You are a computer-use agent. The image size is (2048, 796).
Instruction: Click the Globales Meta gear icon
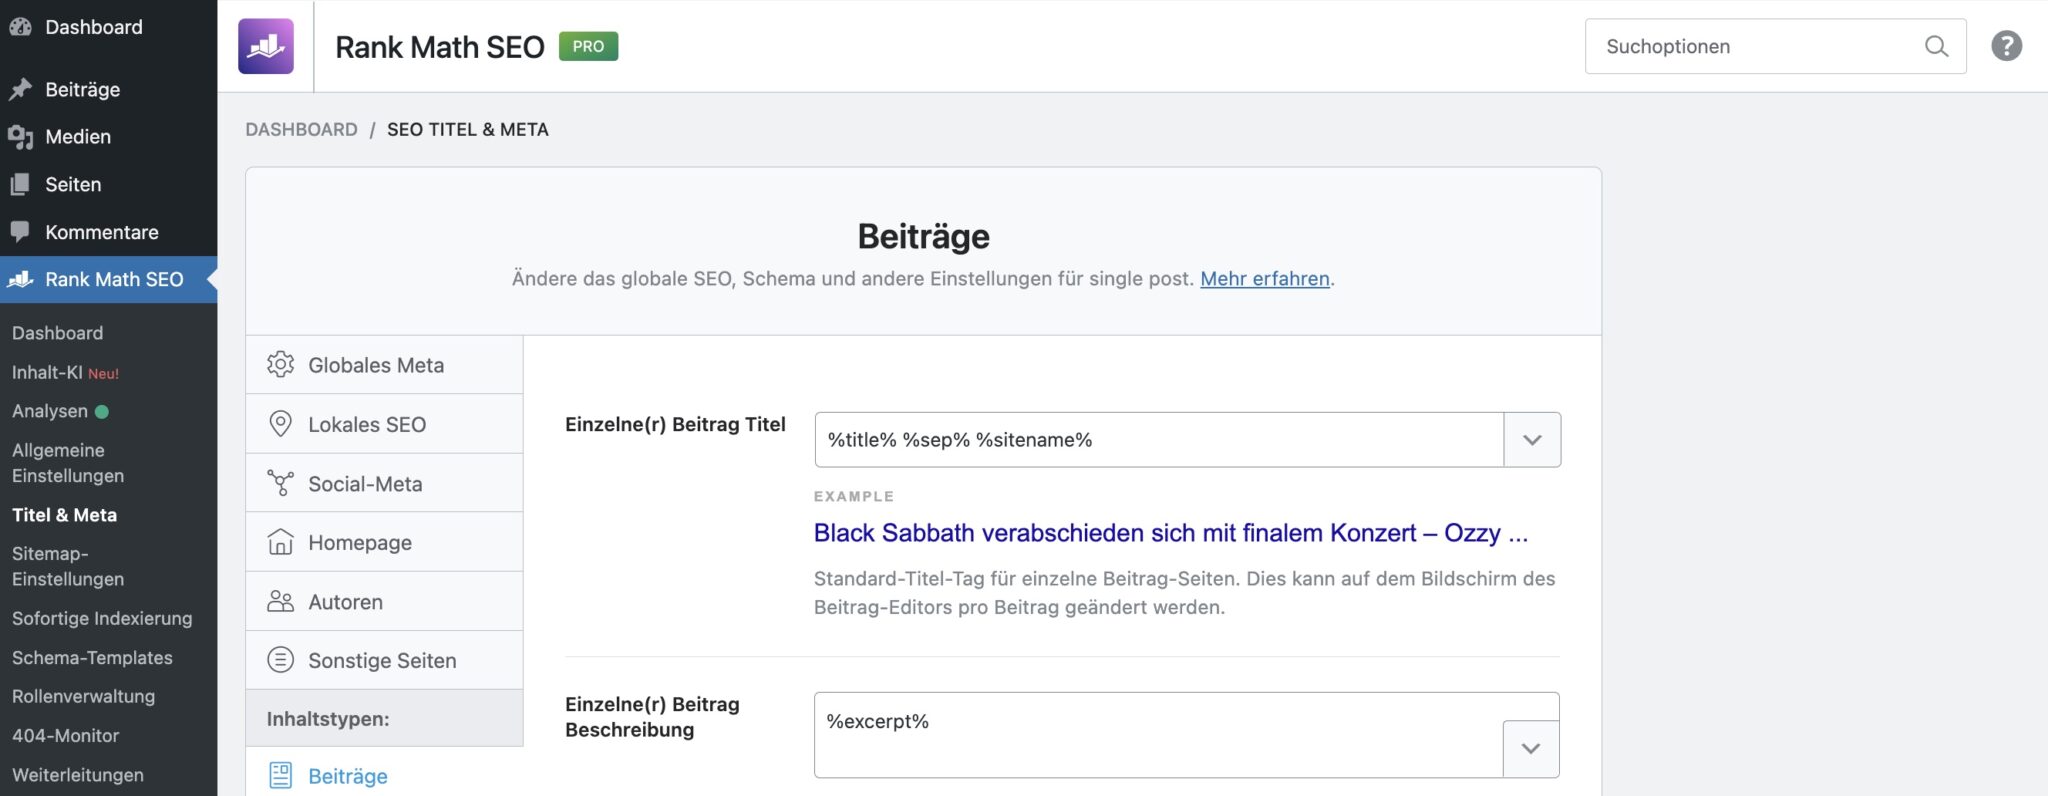tap(281, 365)
